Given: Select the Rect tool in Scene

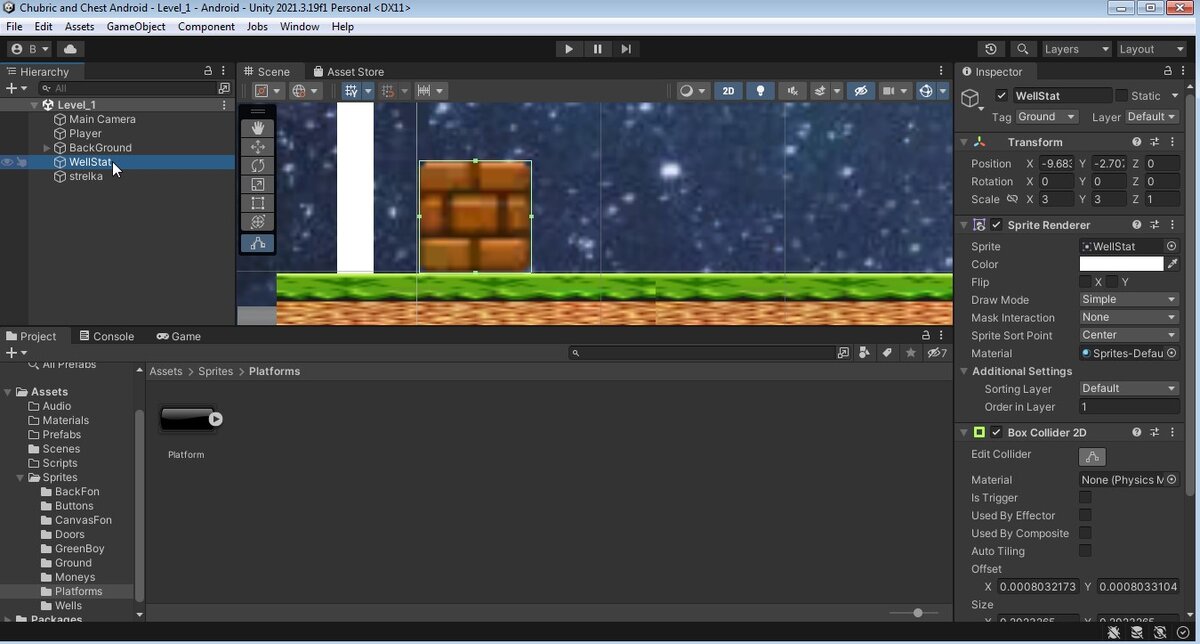Looking at the screenshot, I should tap(257, 204).
